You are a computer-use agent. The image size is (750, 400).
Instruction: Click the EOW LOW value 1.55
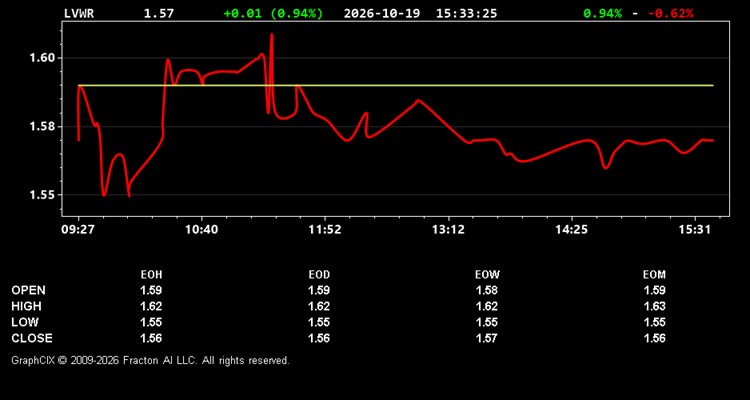click(487, 322)
